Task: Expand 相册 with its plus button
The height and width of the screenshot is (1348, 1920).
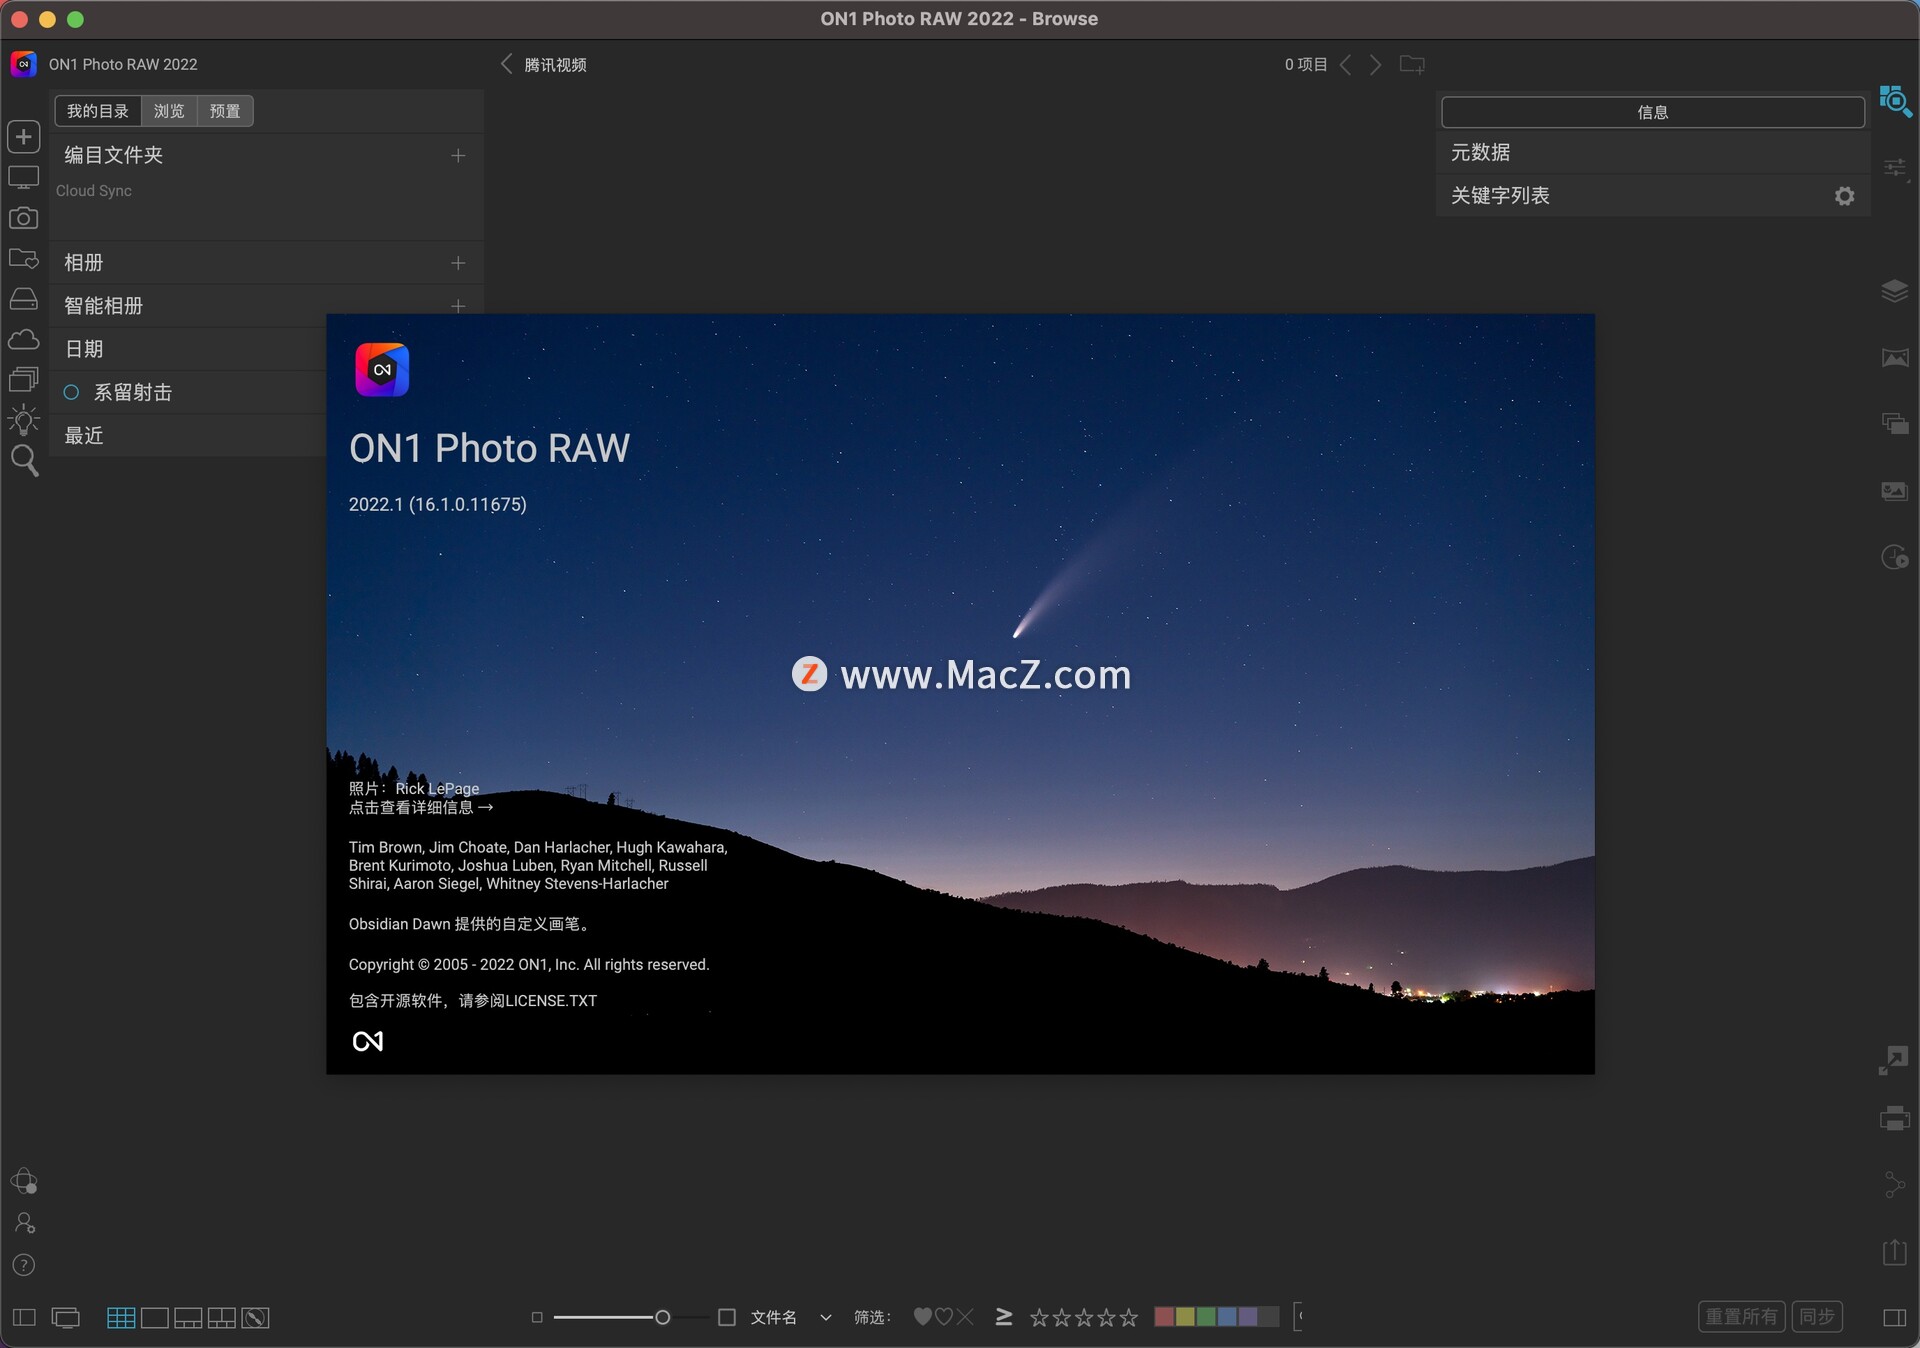Action: [x=458, y=263]
